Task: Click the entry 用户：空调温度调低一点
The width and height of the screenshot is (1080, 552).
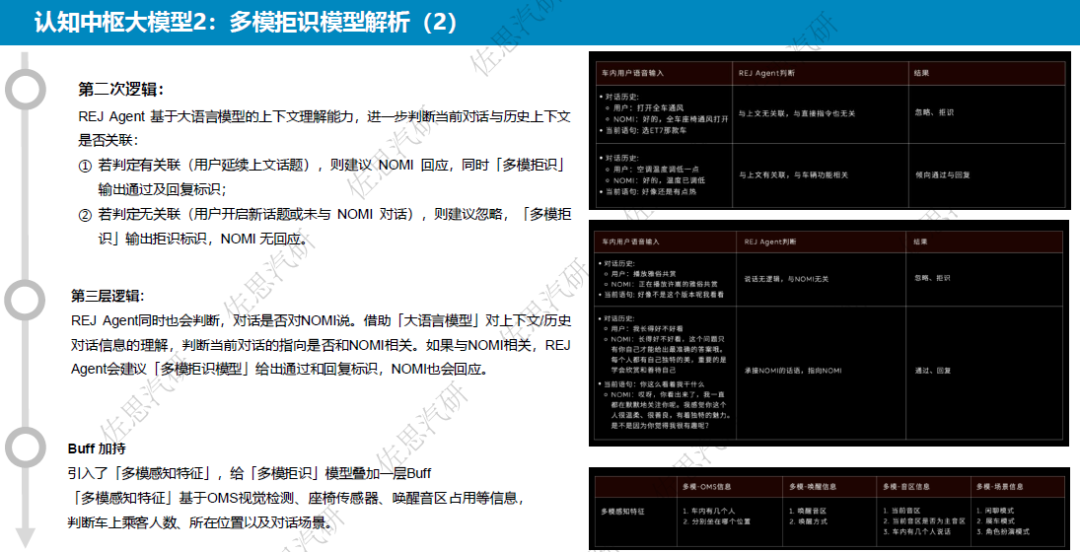Action: click(652, 169)
